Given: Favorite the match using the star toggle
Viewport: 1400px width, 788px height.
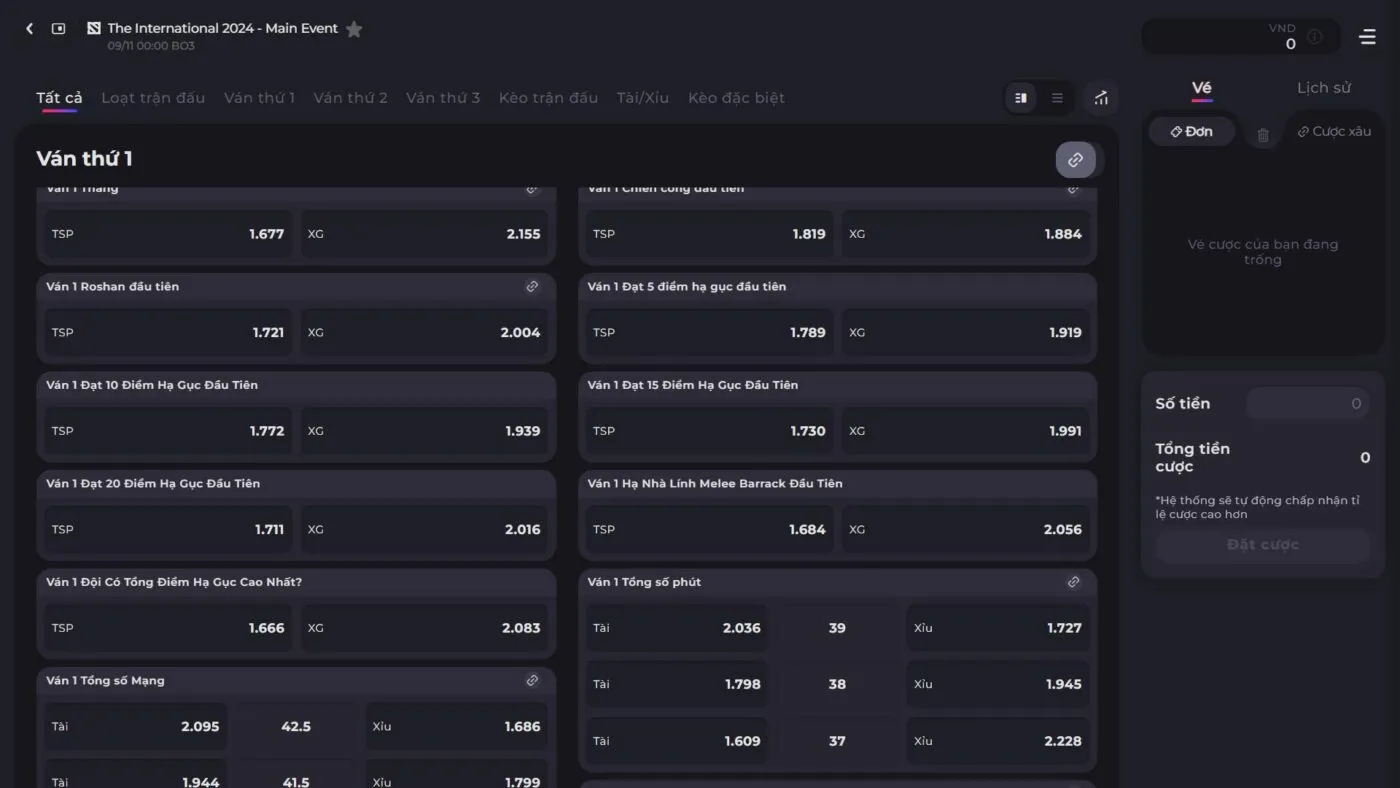Looking at the screenshot, I should 354,28.
